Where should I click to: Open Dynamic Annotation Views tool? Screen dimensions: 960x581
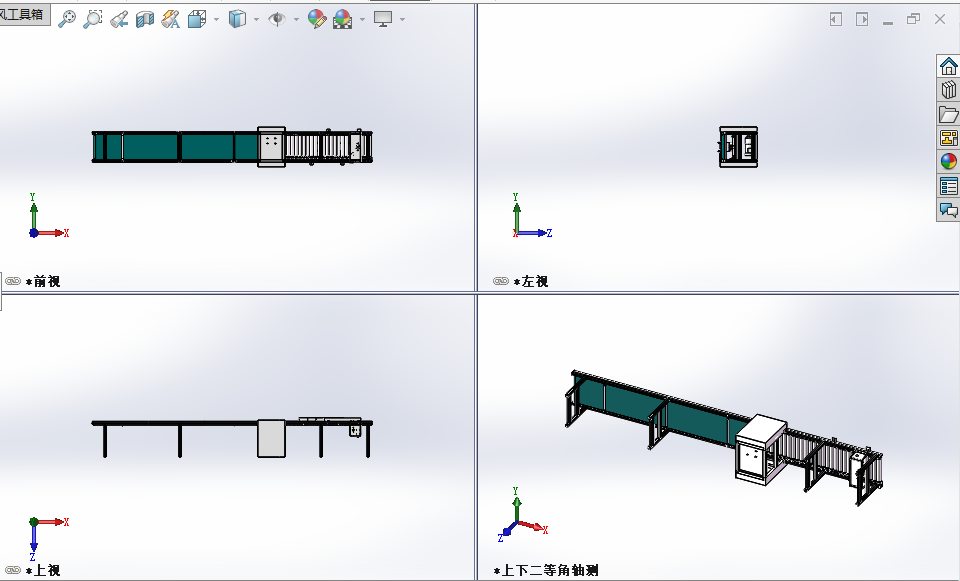coord(170,20)
